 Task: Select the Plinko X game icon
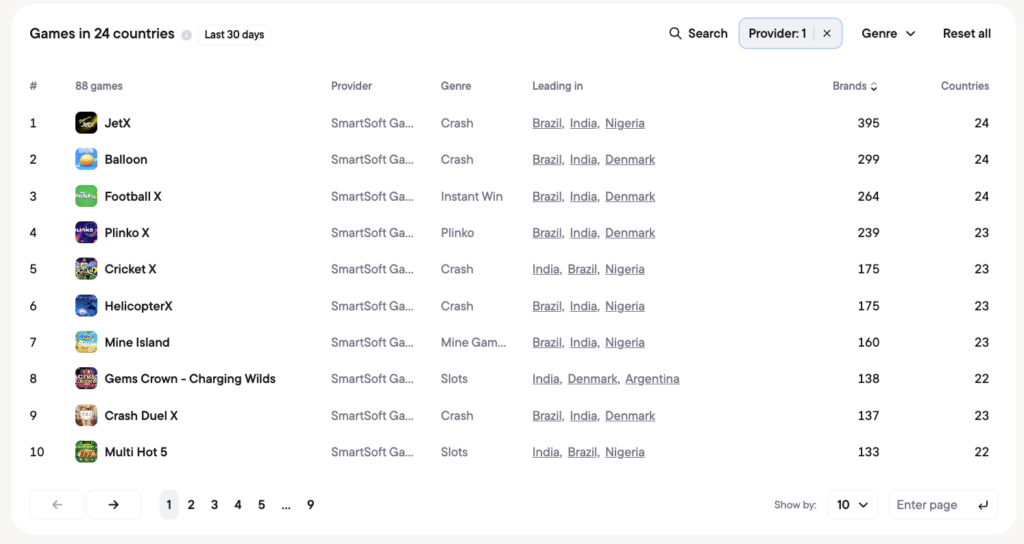click(x=86, y=232)
